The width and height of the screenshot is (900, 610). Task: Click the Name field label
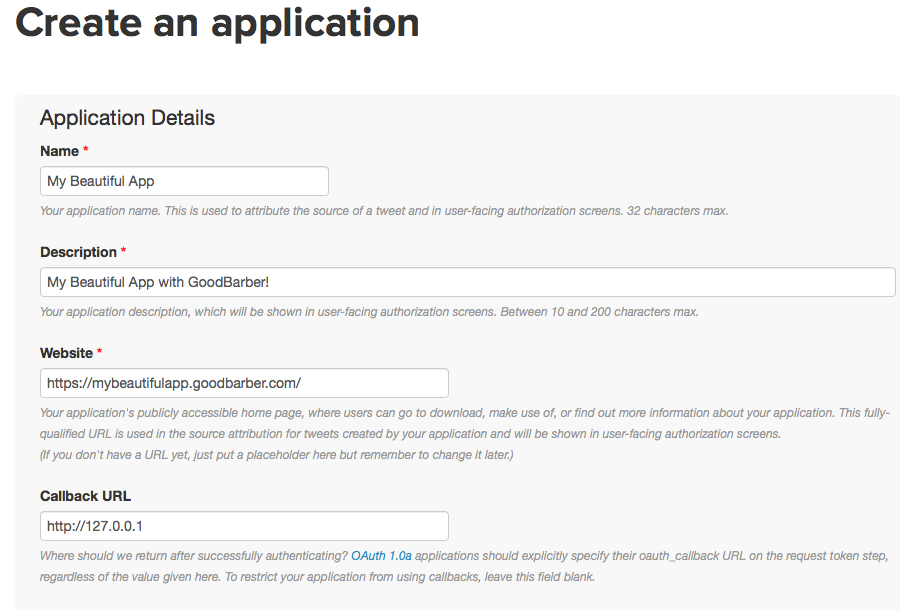pyautogui.click(x=59, y=151)
